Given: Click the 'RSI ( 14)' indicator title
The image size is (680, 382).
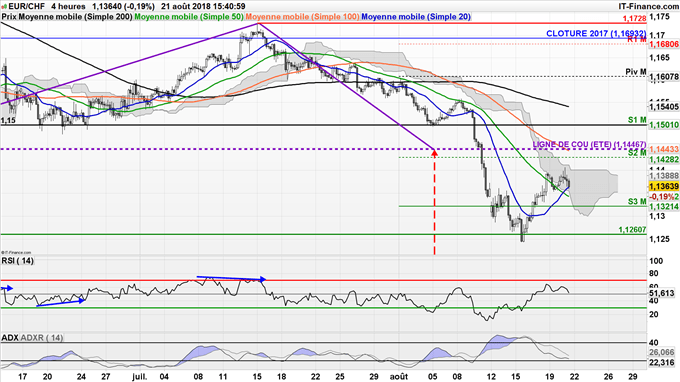Looking at the screenshot, I should click(17, 261).
